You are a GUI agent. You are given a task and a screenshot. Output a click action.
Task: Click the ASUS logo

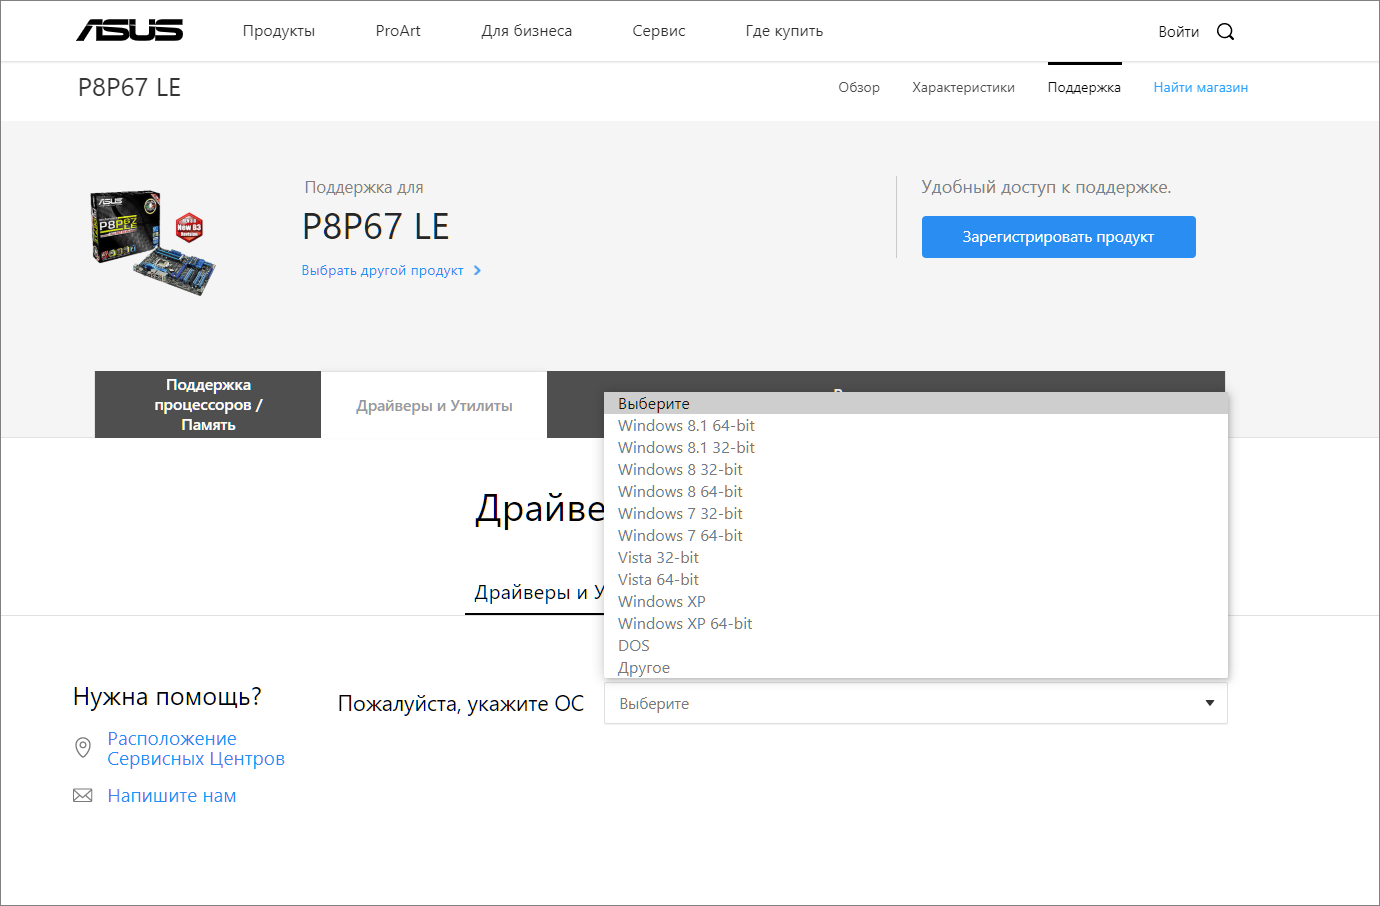click(130, 31)
